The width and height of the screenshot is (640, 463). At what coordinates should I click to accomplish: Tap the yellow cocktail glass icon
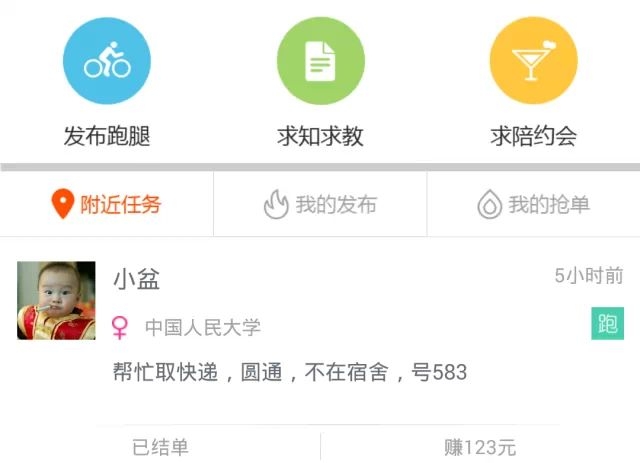point(534,61)
